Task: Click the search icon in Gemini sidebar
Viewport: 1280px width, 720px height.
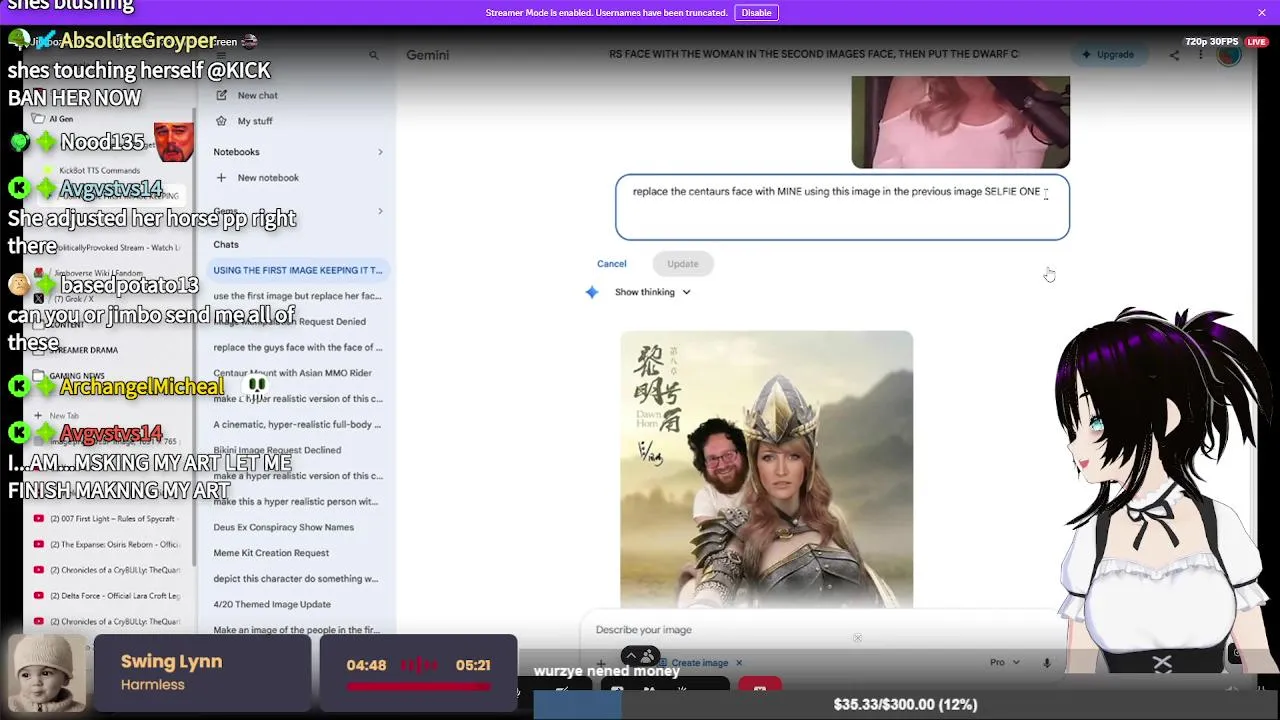Action: (374, 56)
